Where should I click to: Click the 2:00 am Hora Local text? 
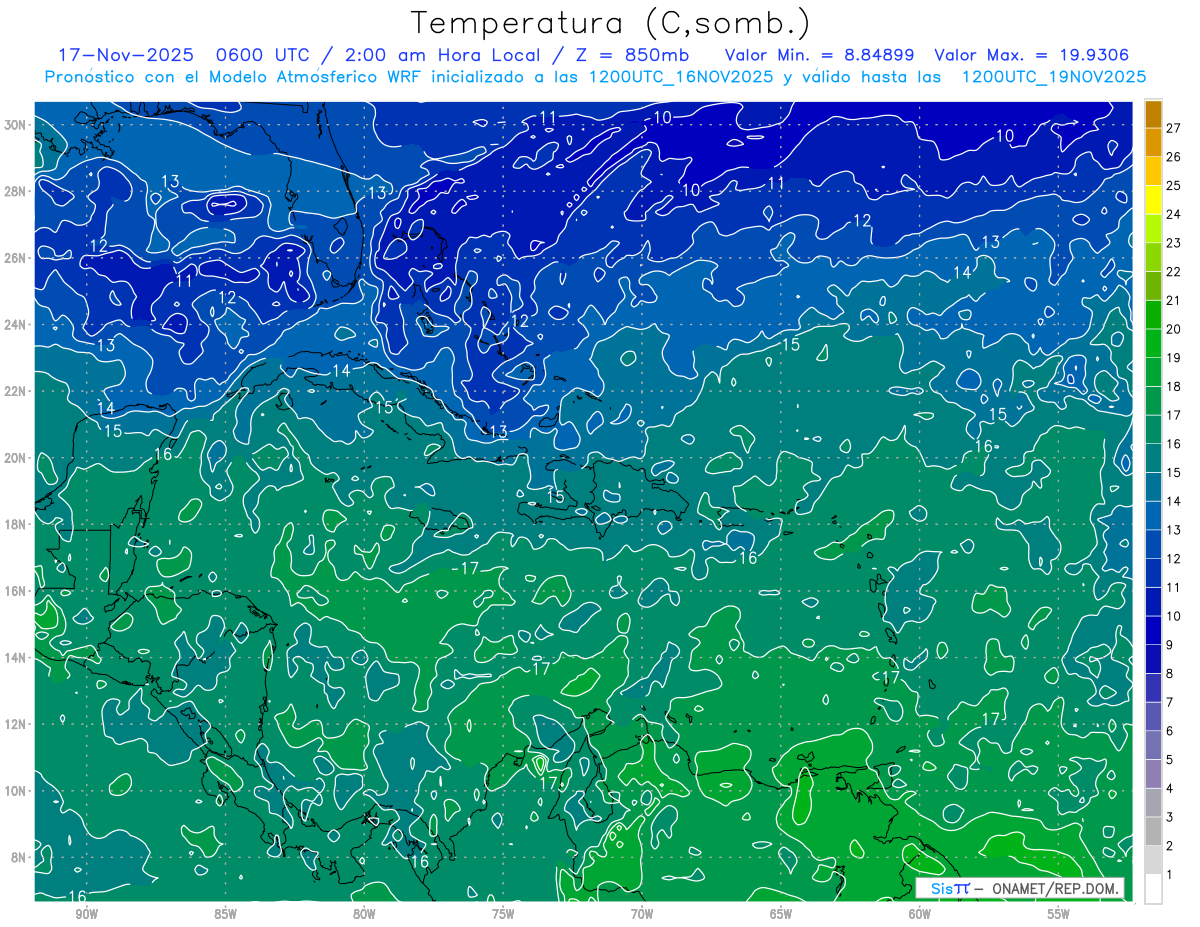pyautogui.click(x=444, y=55)
